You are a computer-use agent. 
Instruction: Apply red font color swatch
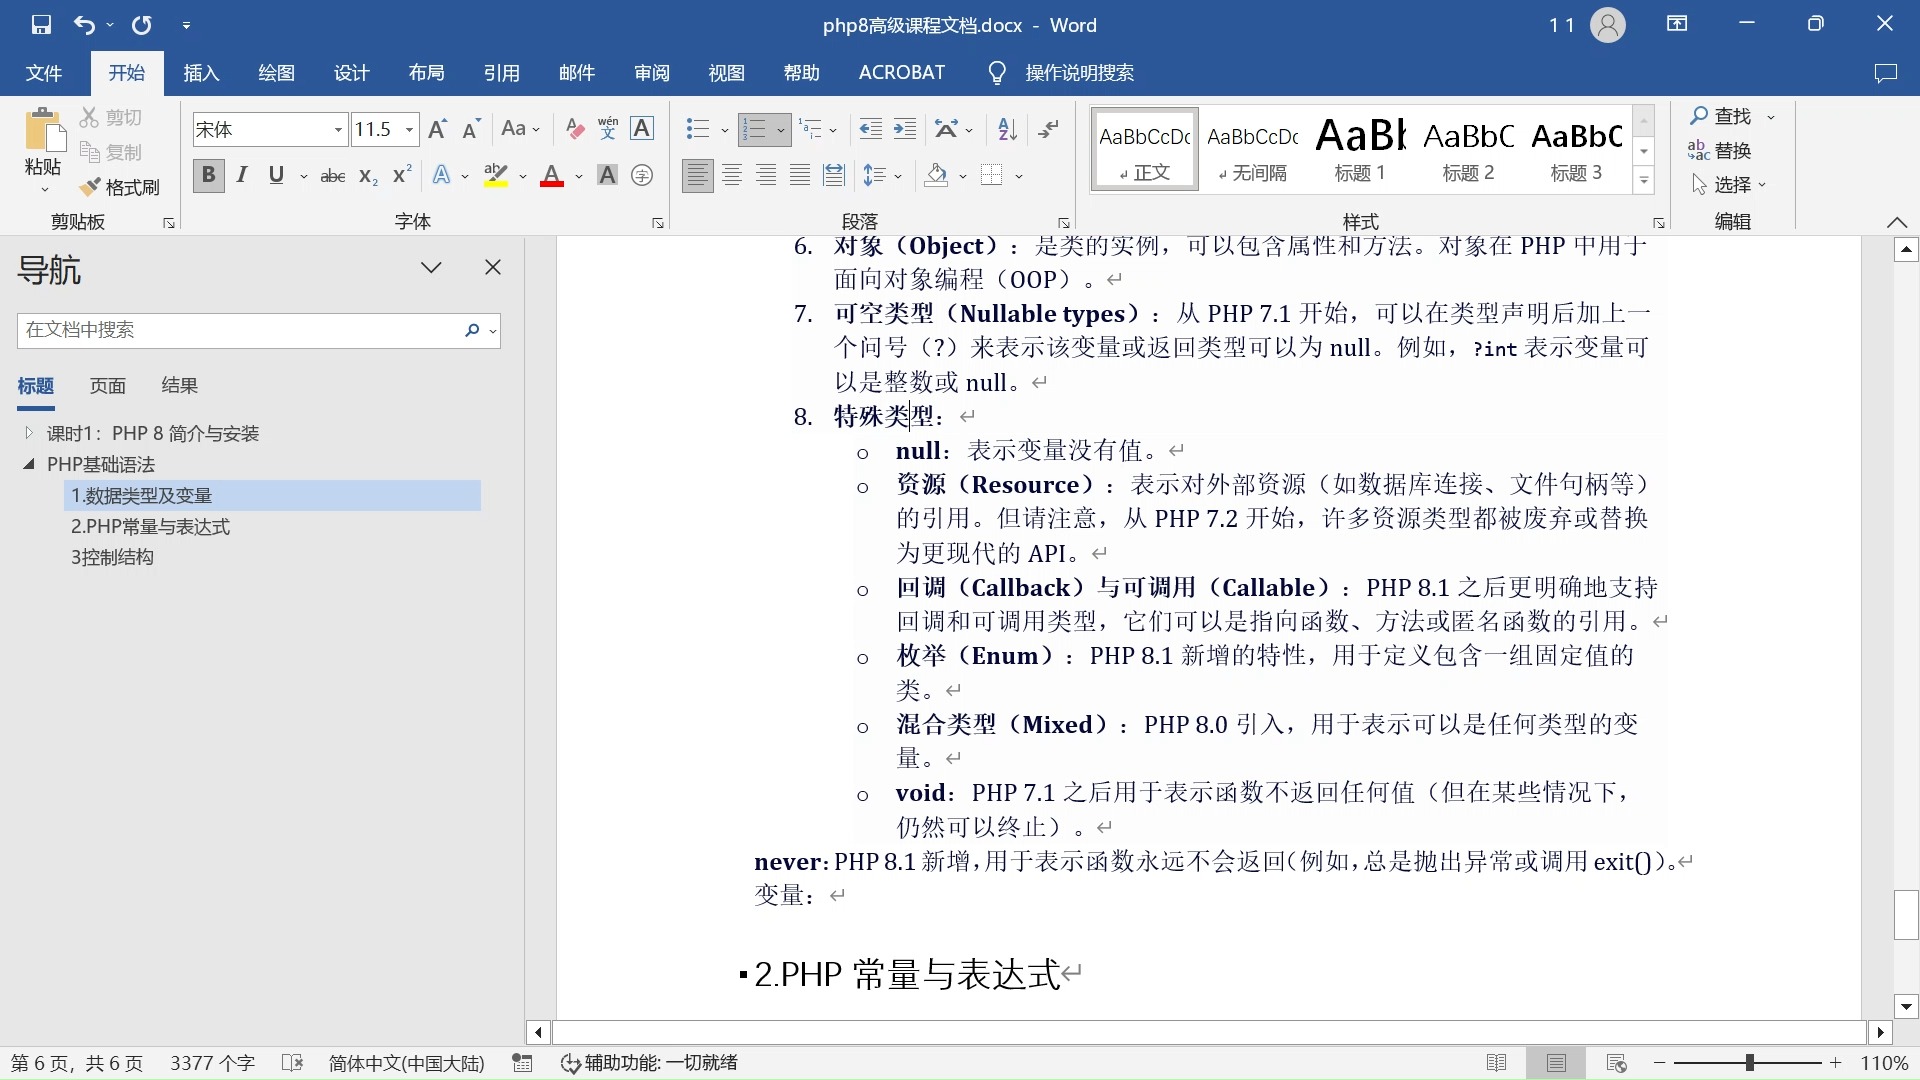(552, 175)
